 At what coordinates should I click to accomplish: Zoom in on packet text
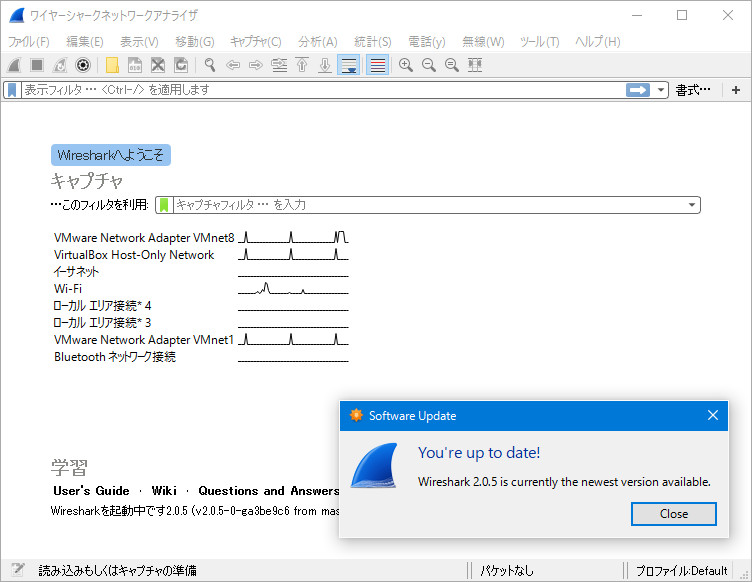[x=406, y=65]
